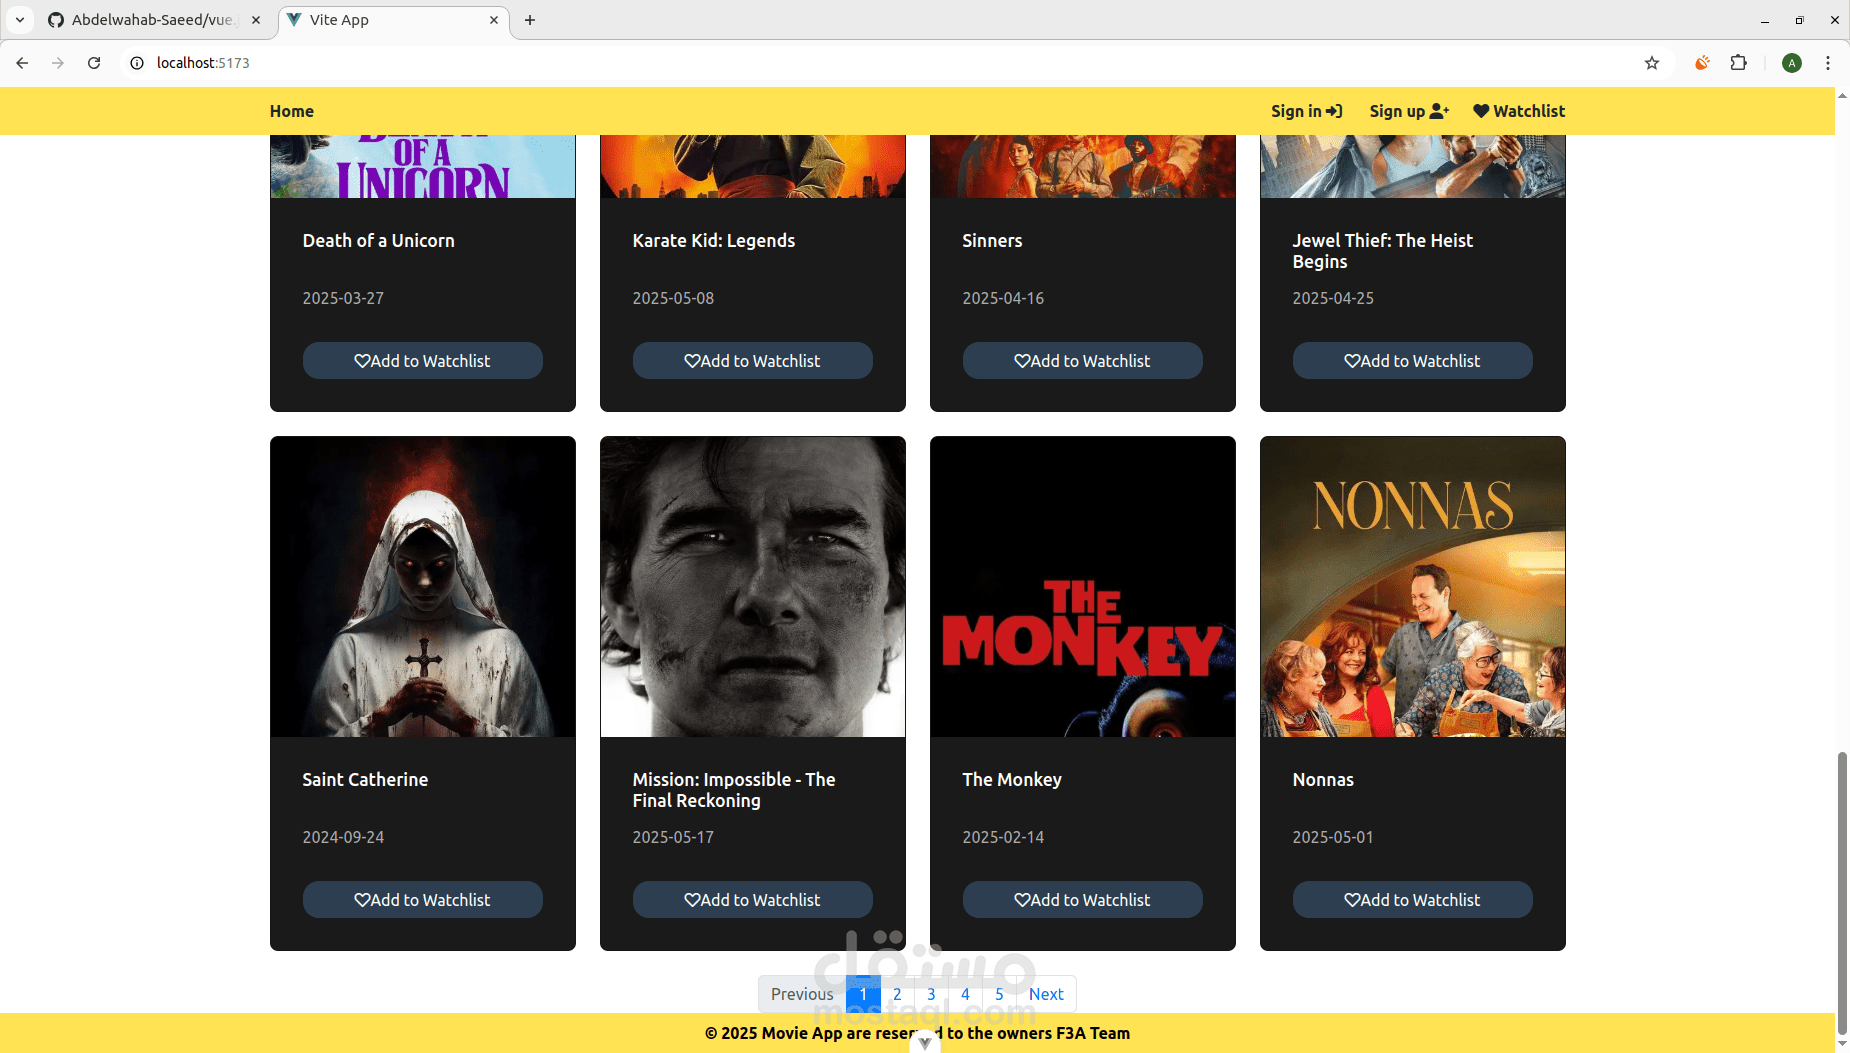Click the orange extension icon in the toolbar
Screen dimensions: 1850x1053
(1702, 63)
